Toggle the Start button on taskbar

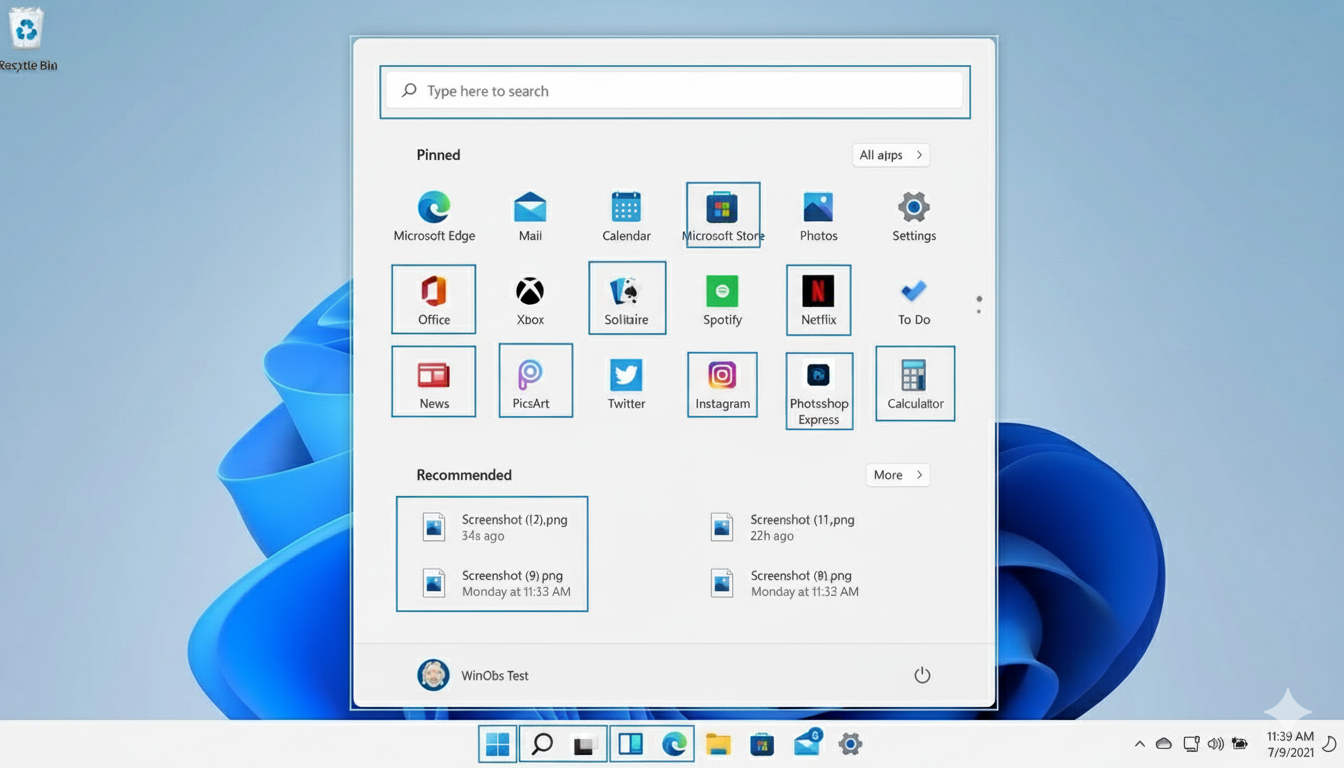497,744
